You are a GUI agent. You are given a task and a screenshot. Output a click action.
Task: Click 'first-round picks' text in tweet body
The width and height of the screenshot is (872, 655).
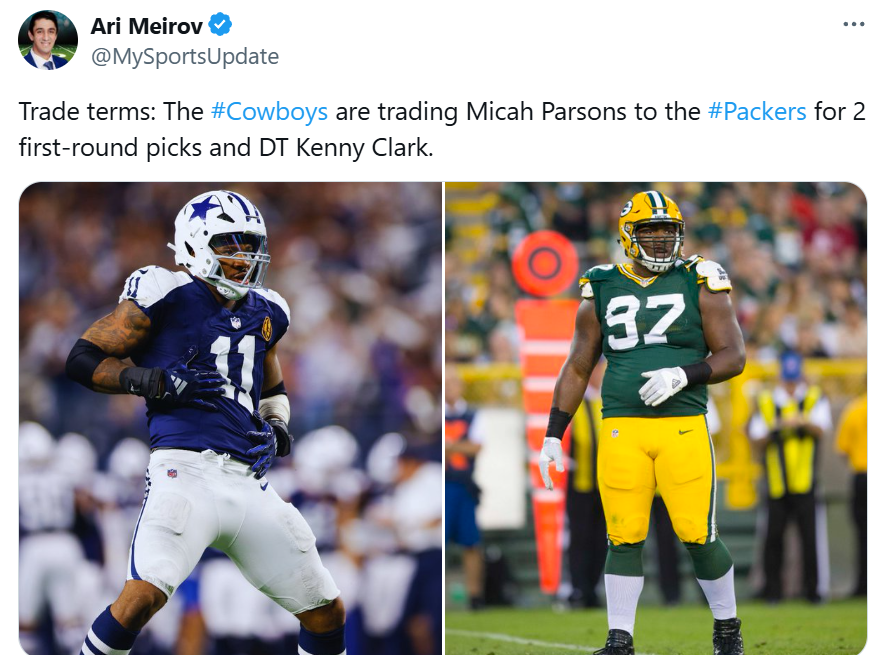coord(135,148)
